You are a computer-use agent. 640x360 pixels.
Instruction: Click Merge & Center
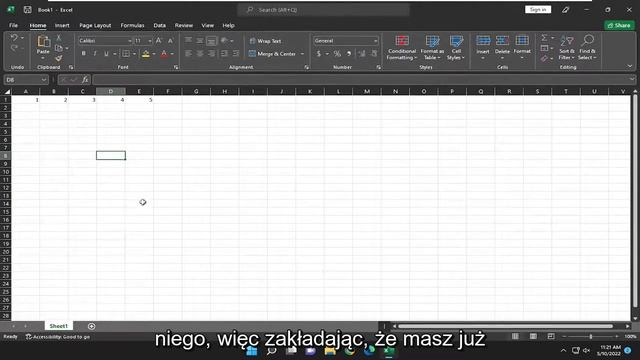272,54
